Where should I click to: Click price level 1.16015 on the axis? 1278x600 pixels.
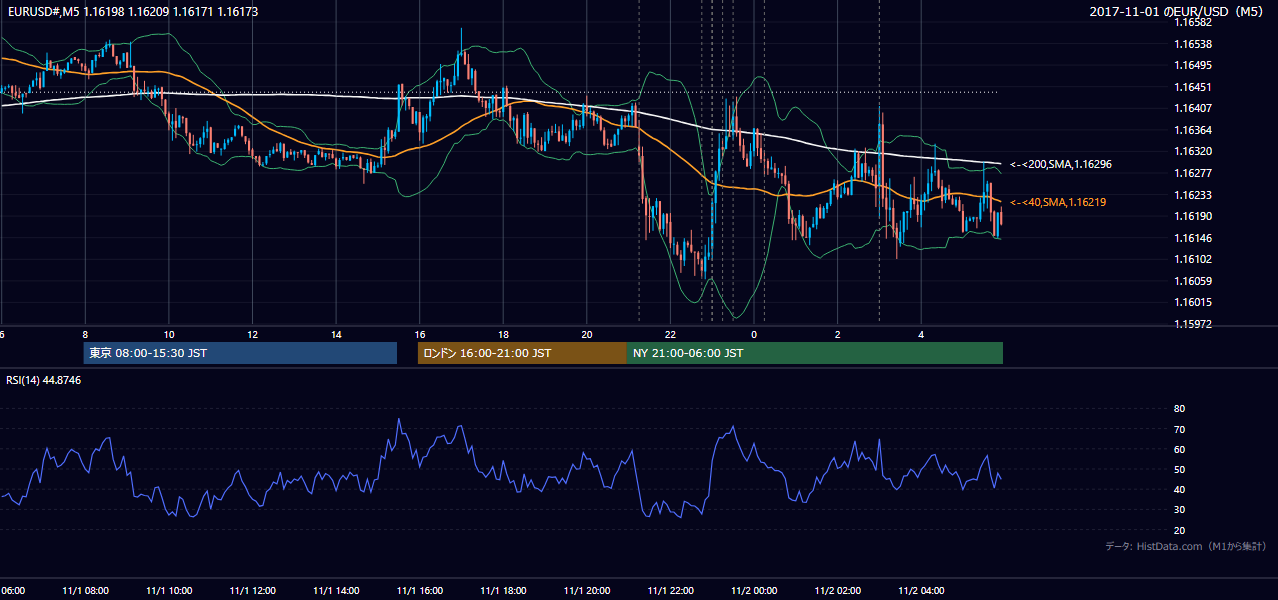pos(1194,302)
